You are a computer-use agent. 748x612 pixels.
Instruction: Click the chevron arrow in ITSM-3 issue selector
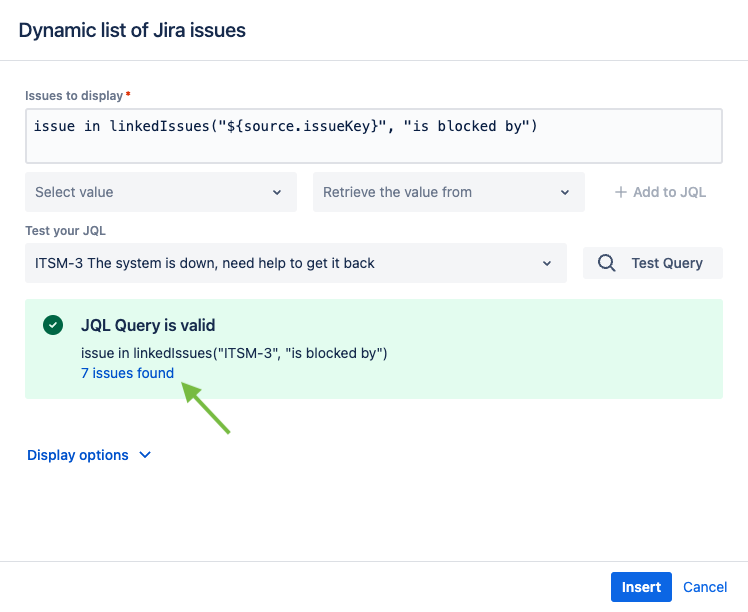pyautogui.click(x=547, y=263)
